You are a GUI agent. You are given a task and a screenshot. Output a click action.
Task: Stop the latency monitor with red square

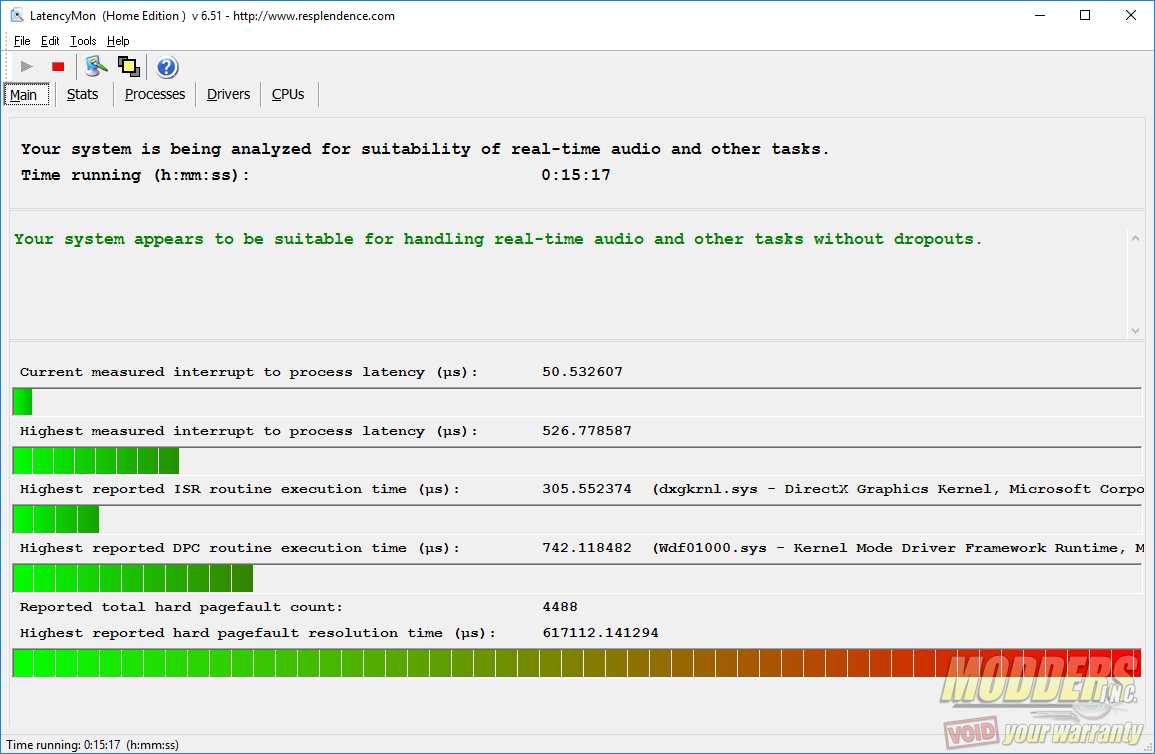click(57, 66)
